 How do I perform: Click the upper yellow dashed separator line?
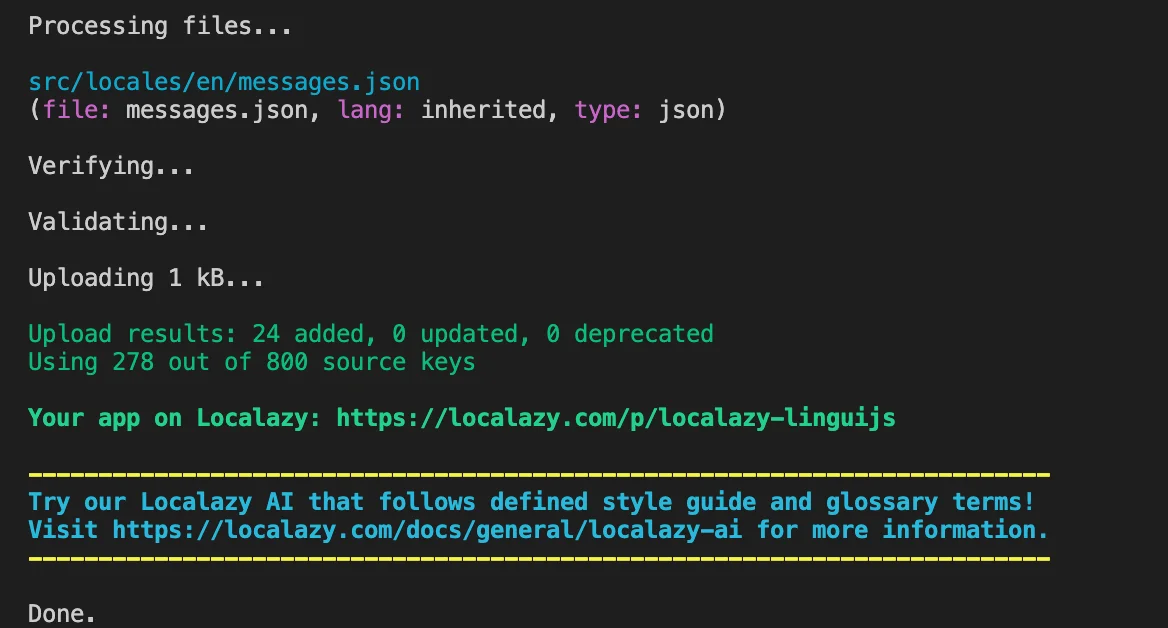pyautogui.click(x=538, y=475)
